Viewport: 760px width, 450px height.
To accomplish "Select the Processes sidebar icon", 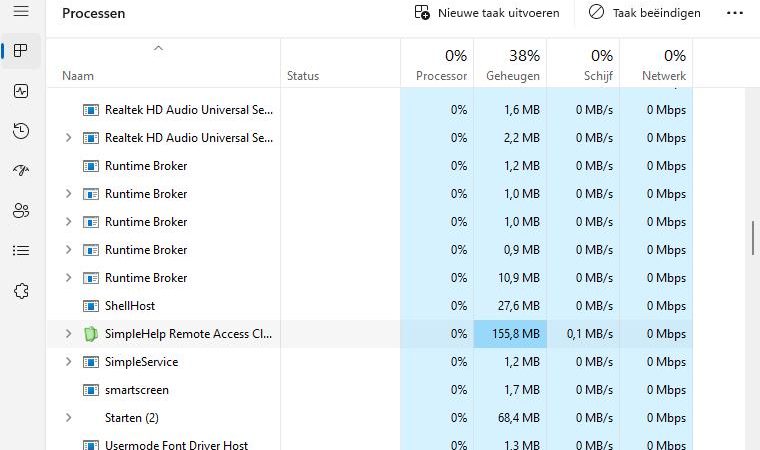I will click(21, 51).
